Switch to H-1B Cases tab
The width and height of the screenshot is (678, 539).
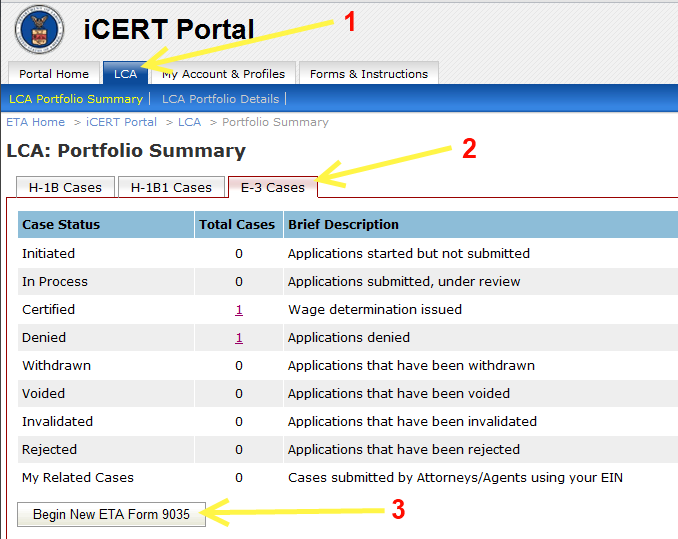point(65,187)
